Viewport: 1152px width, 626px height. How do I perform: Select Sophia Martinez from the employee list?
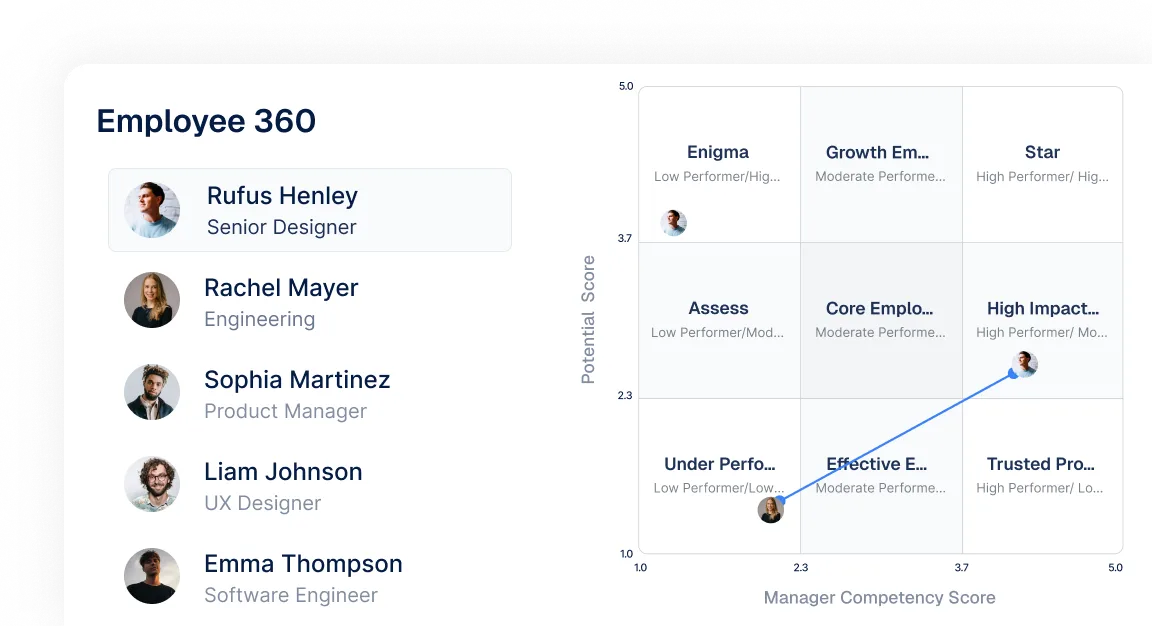[297, 380]
